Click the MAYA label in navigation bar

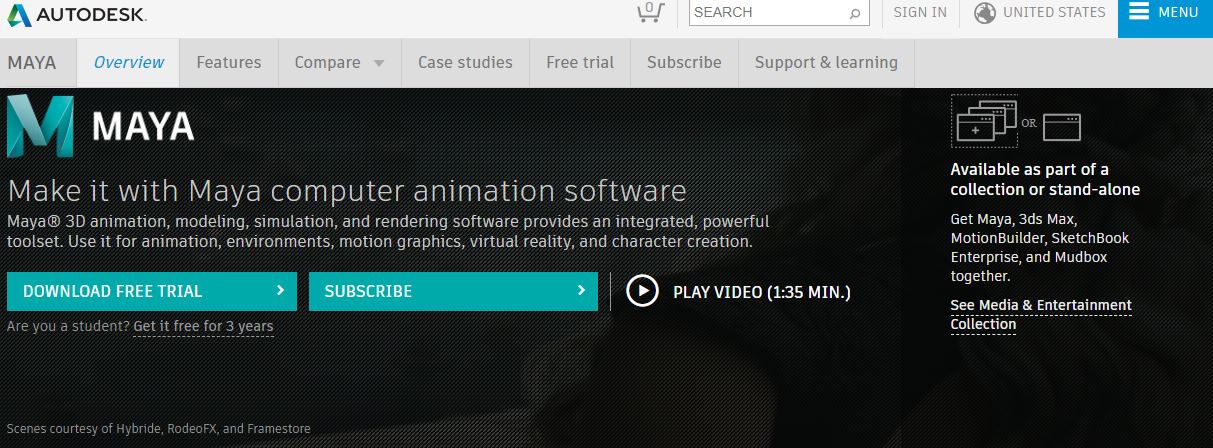click(x=32, y=62)
